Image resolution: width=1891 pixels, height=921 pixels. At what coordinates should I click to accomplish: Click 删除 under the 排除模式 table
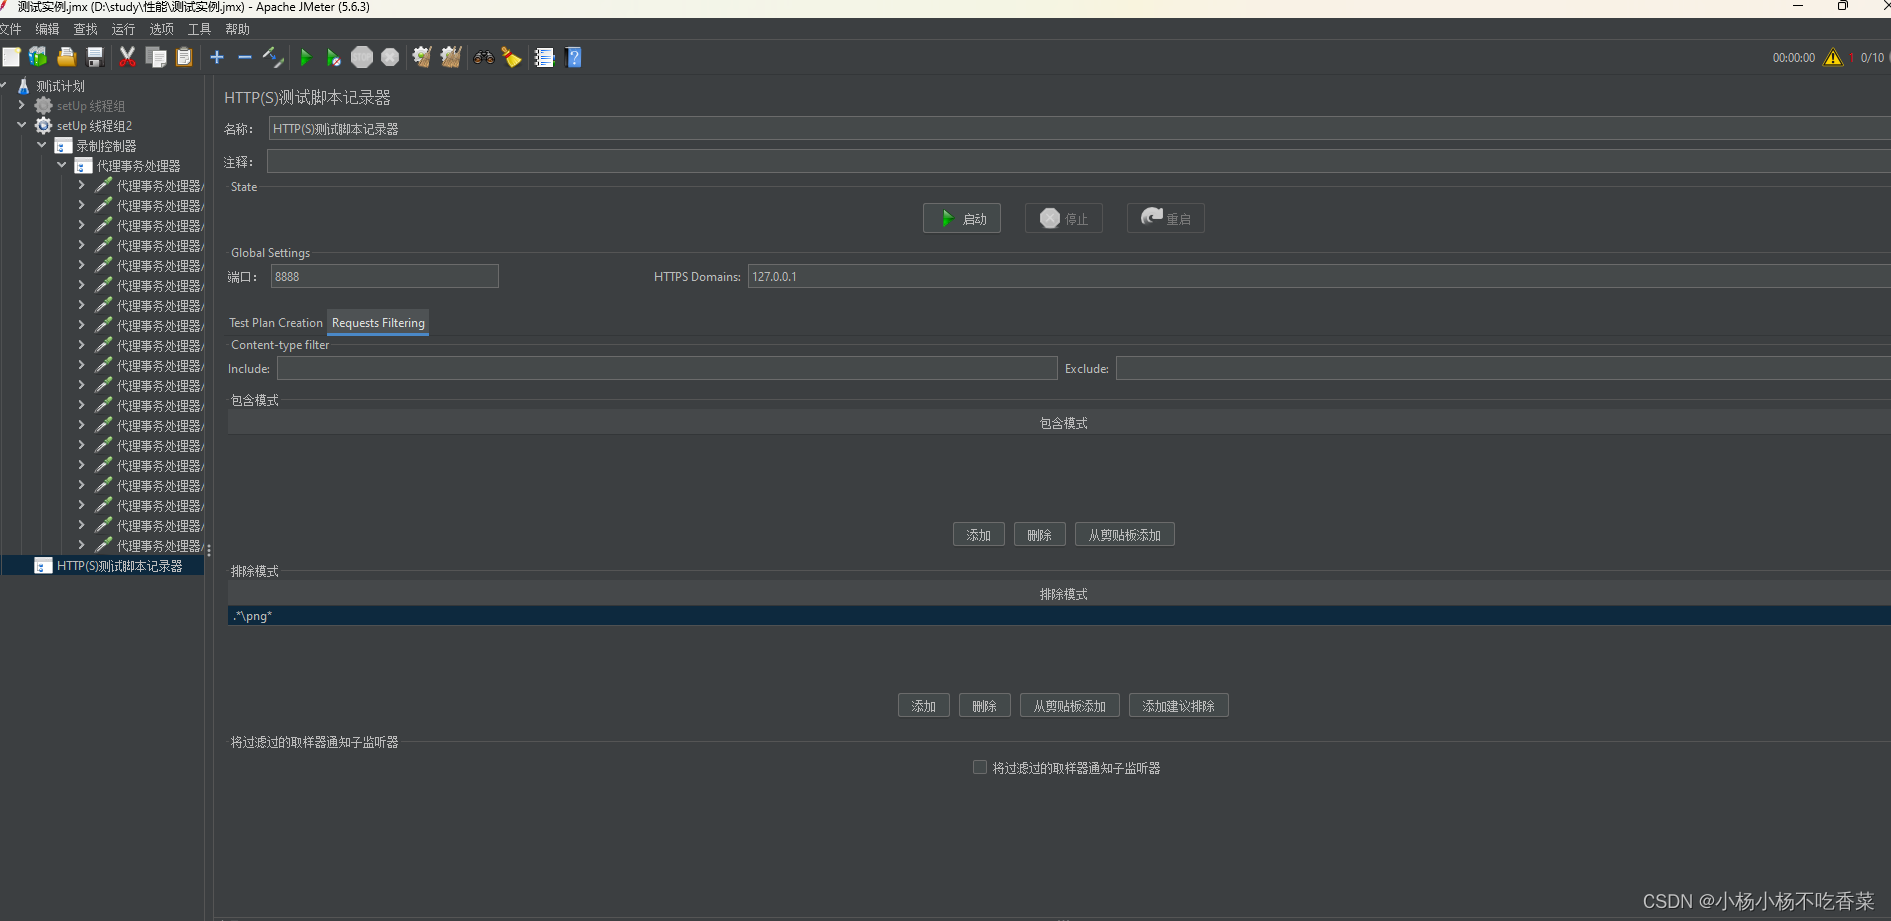[x=985, y=706]
